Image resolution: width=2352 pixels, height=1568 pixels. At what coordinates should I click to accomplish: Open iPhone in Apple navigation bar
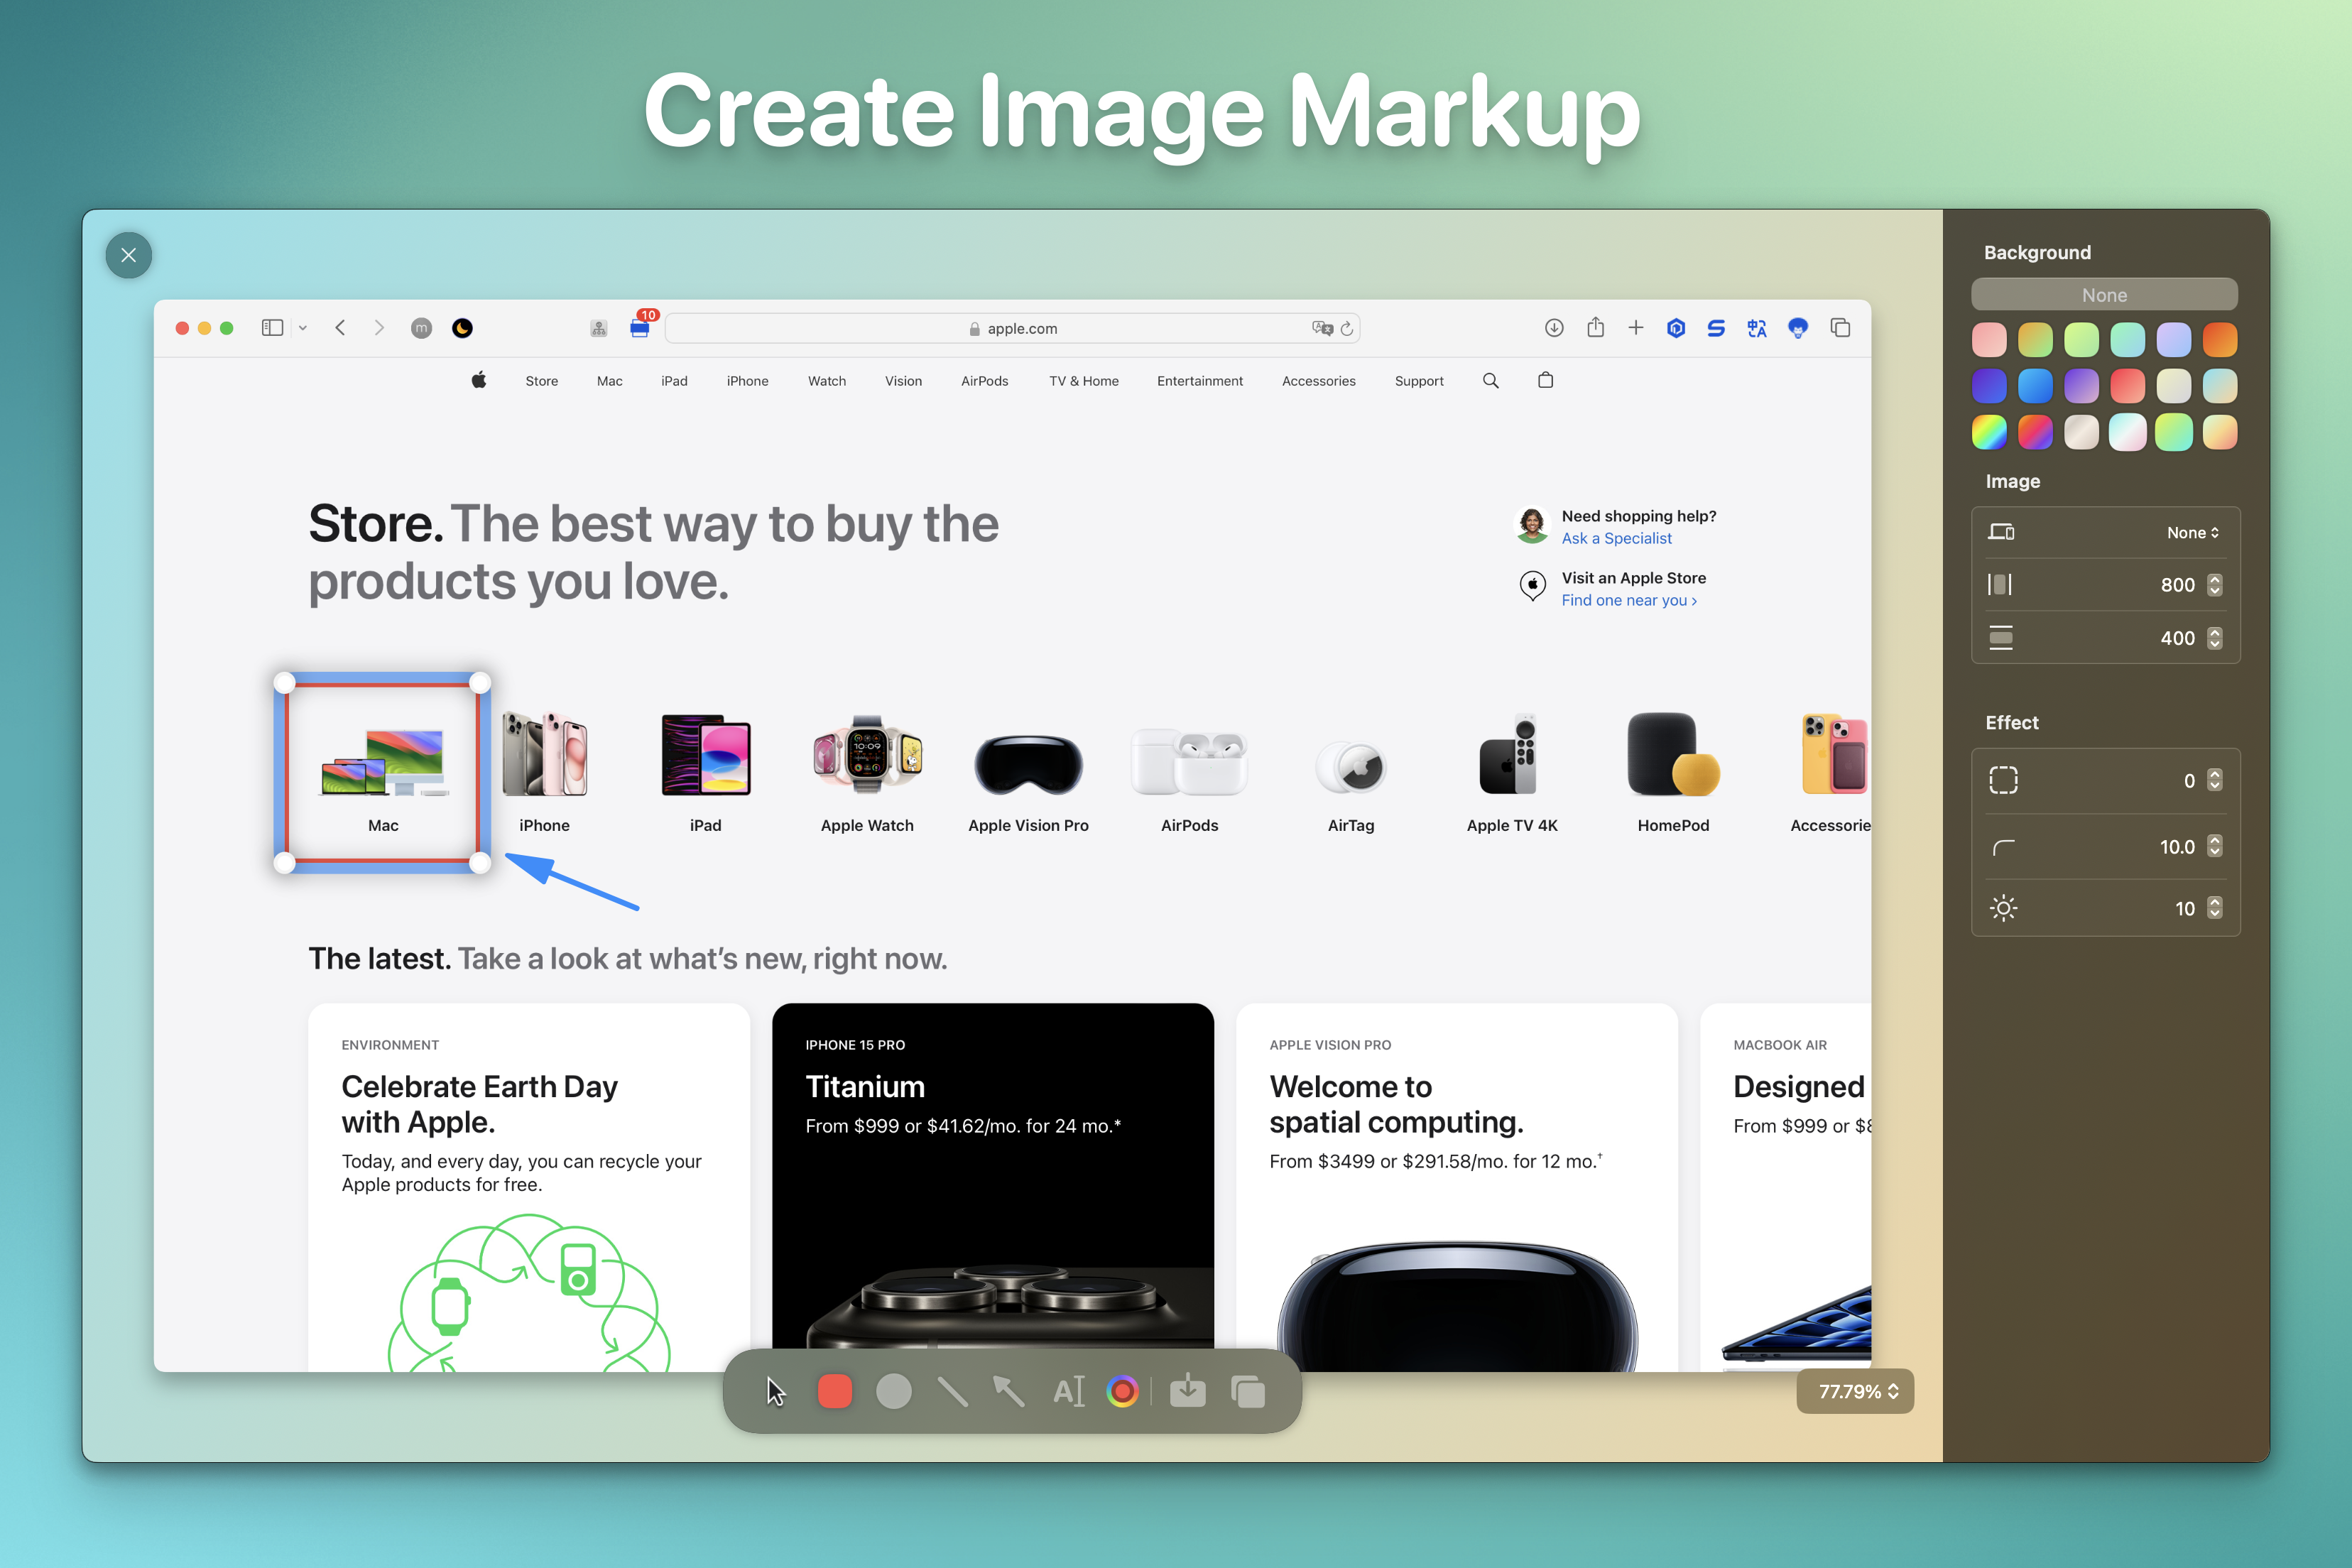pyautogui.click(x=748, y=381)
